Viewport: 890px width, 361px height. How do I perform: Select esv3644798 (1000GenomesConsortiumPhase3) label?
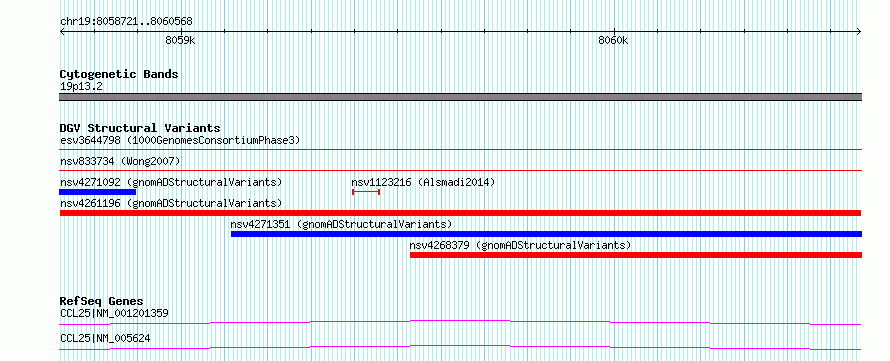point(180,140)
